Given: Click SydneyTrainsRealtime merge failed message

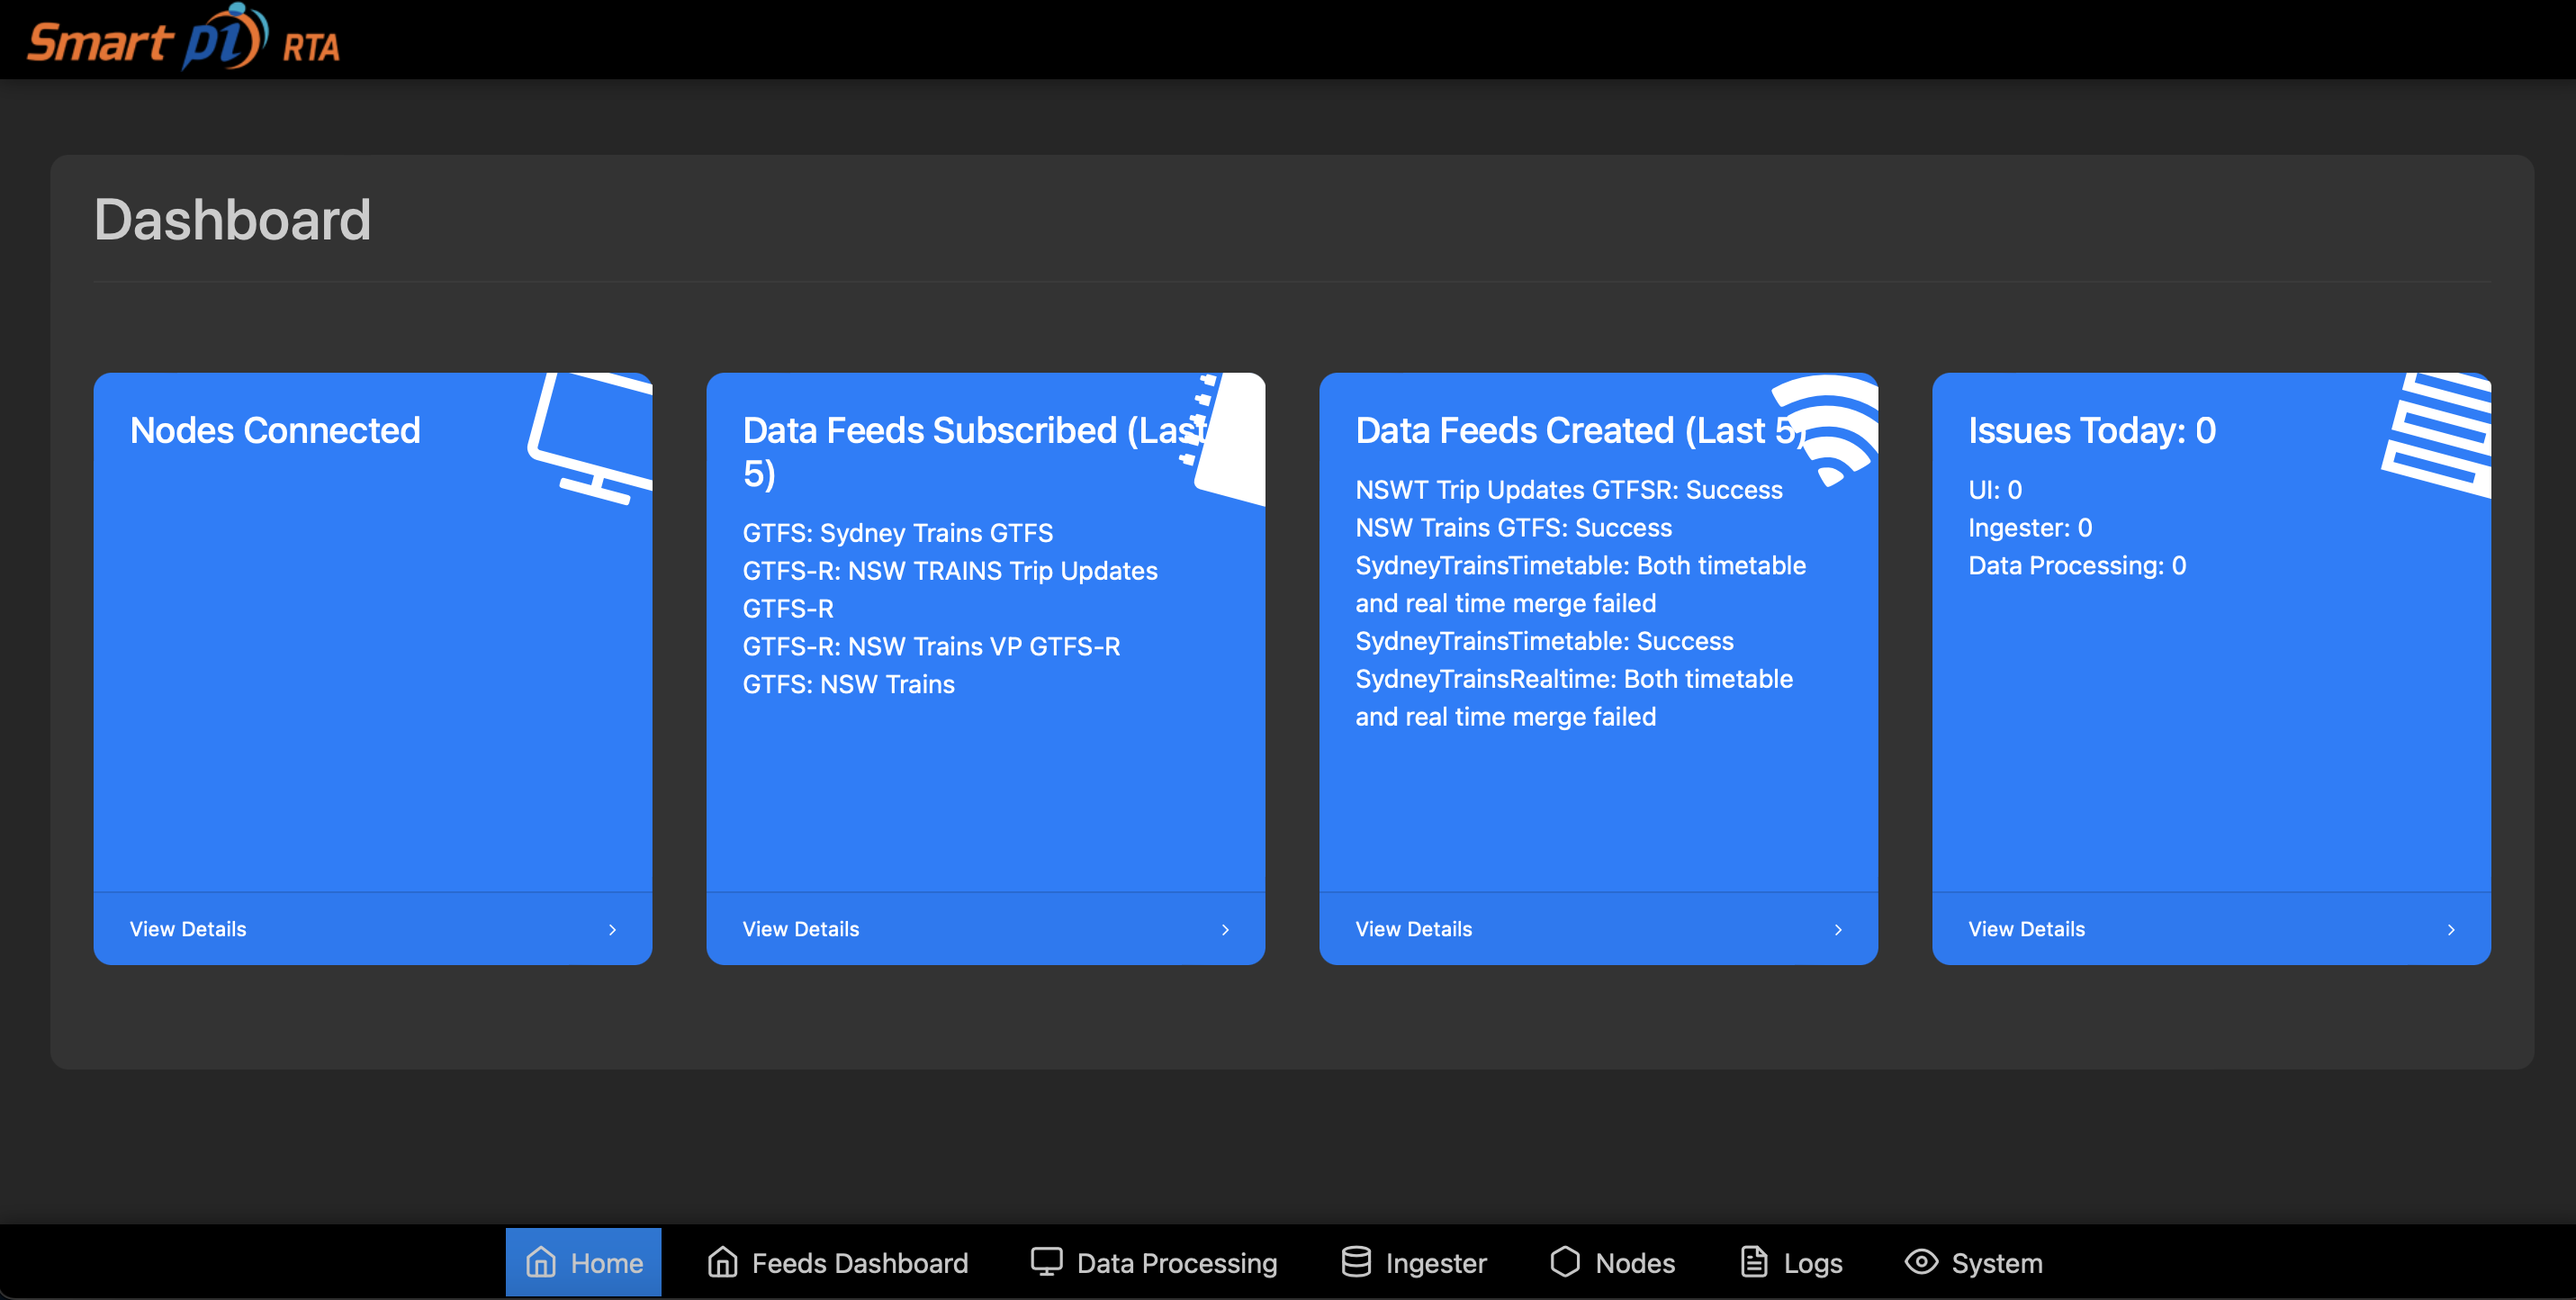Looking at the screenshot, I should click(x=1575, y=698).
